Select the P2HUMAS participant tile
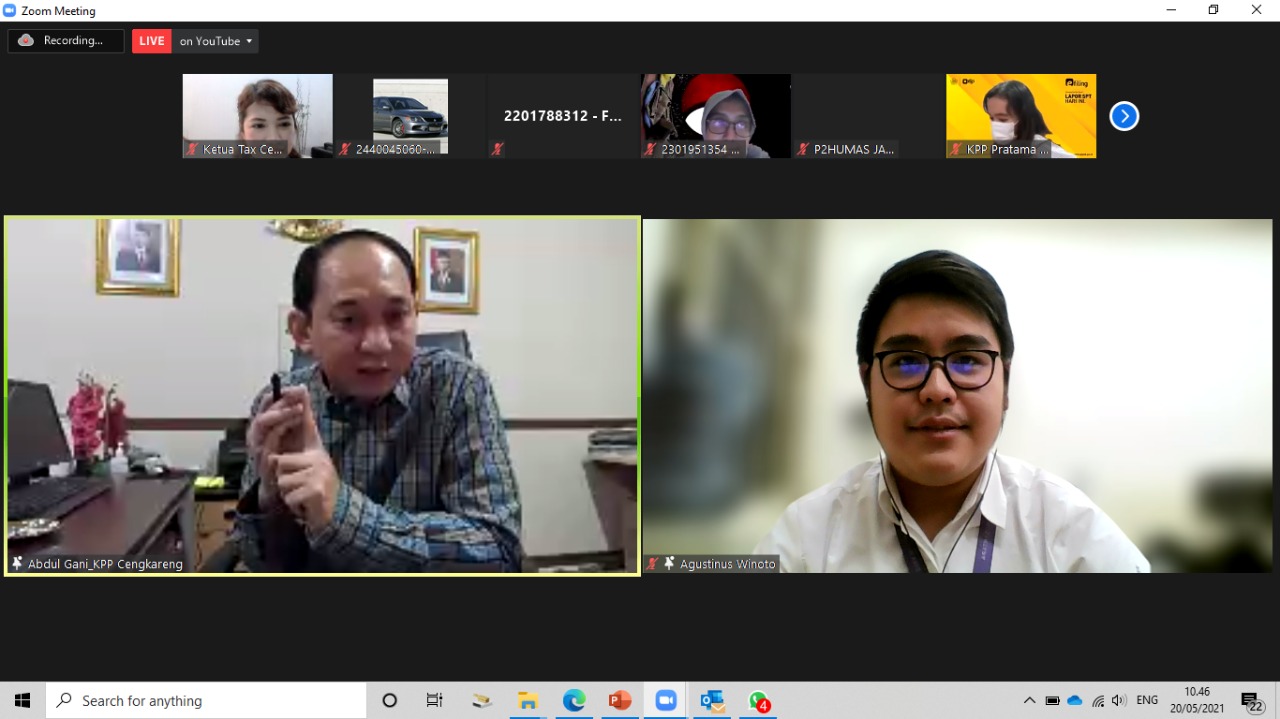Screen dimensions: 1280x719 868,116
